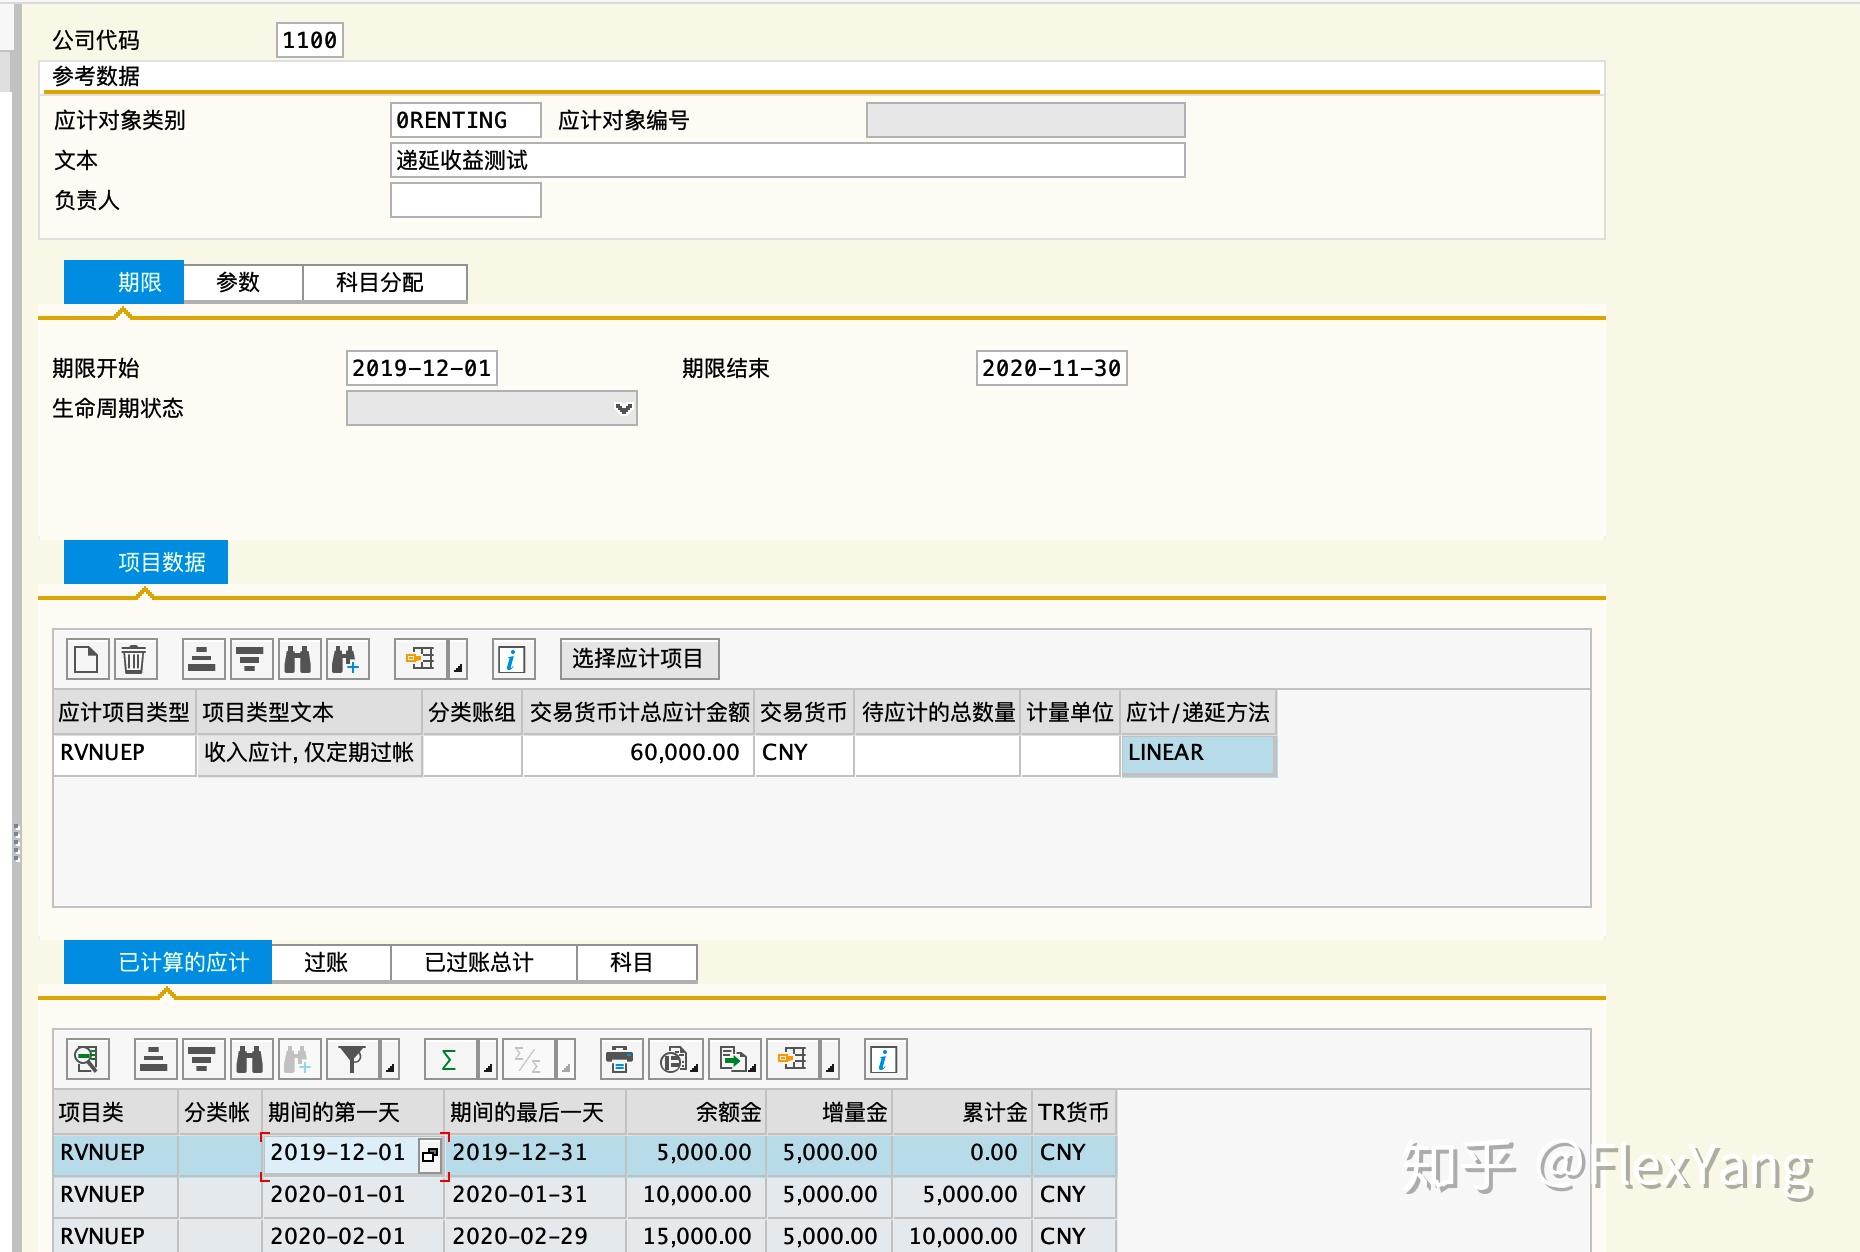Select the 项目数据 tab
This screenshot has height=1252, width=1860.
point(146,562)
